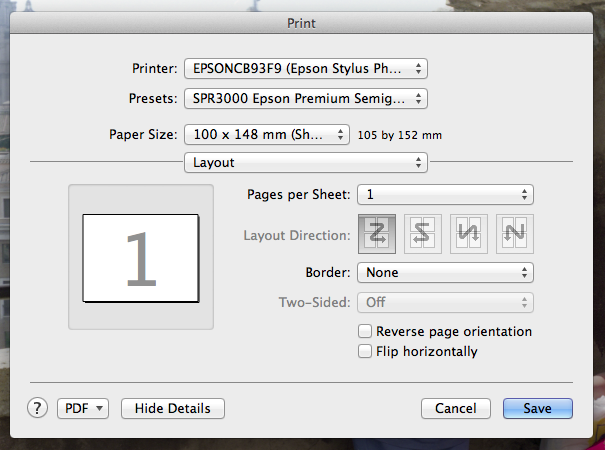Viewport: 605px width, 450px height.
Task: Open help with the question mark button
Action: 38,408
